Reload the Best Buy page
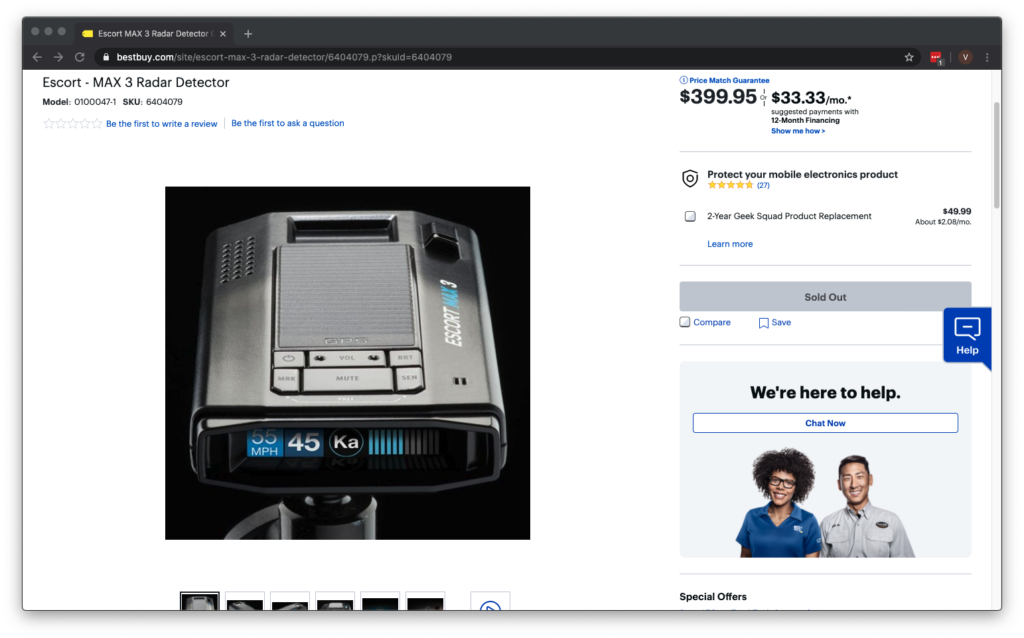The image size is (1024, 638). pyautogui.click(x=80, y=57)
